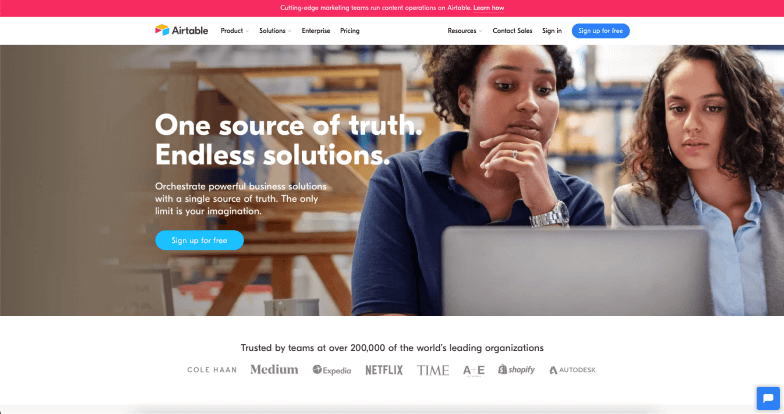The image size is (784, 414).
Task: Click the Autodesk logo
Action: click(x=572, y=370)
